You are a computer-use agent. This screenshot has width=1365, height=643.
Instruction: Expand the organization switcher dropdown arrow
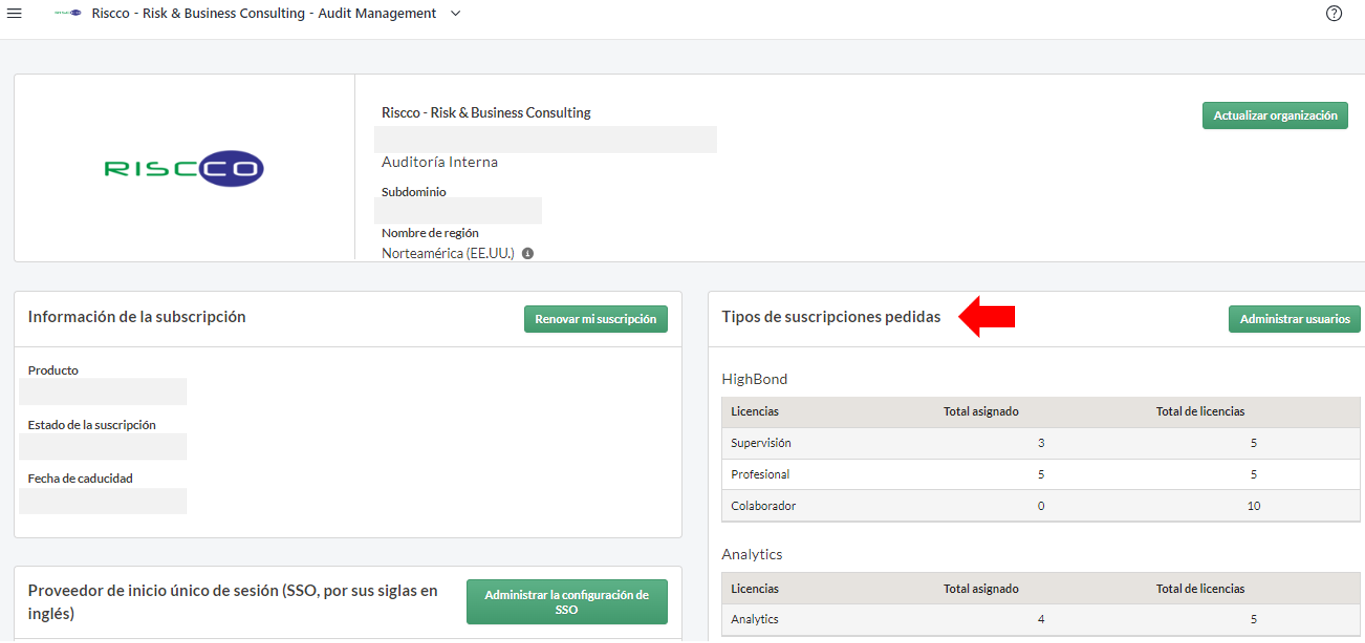point(456,13)
